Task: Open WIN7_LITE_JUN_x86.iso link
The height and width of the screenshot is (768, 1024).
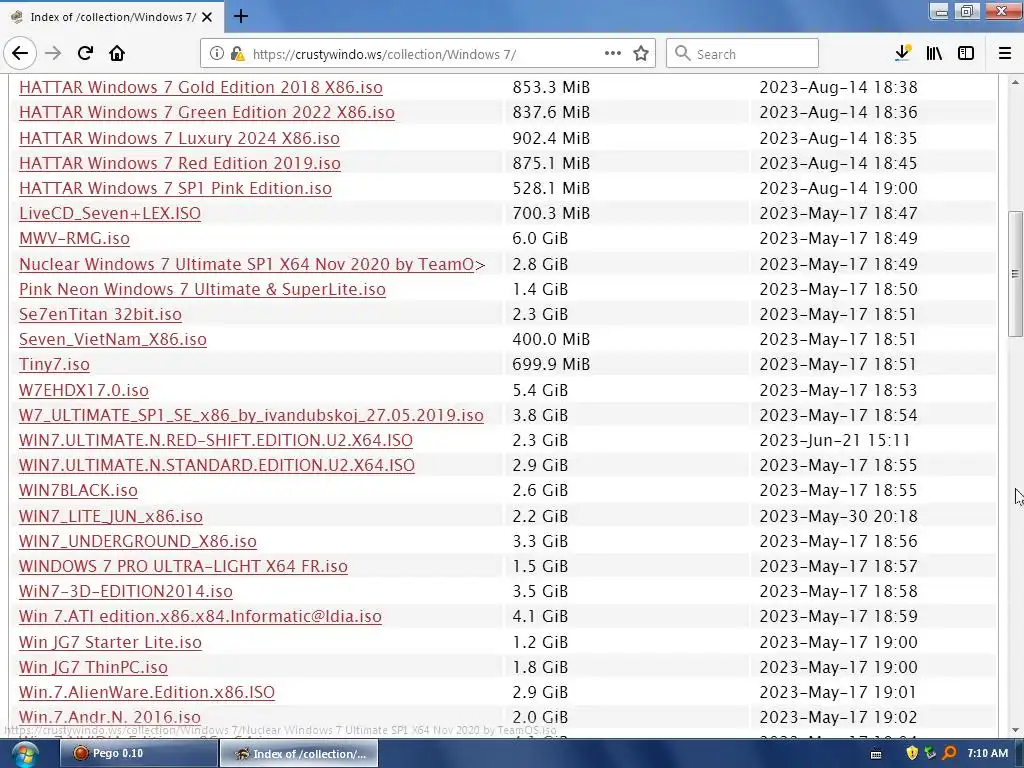Action: click(110, 517)
